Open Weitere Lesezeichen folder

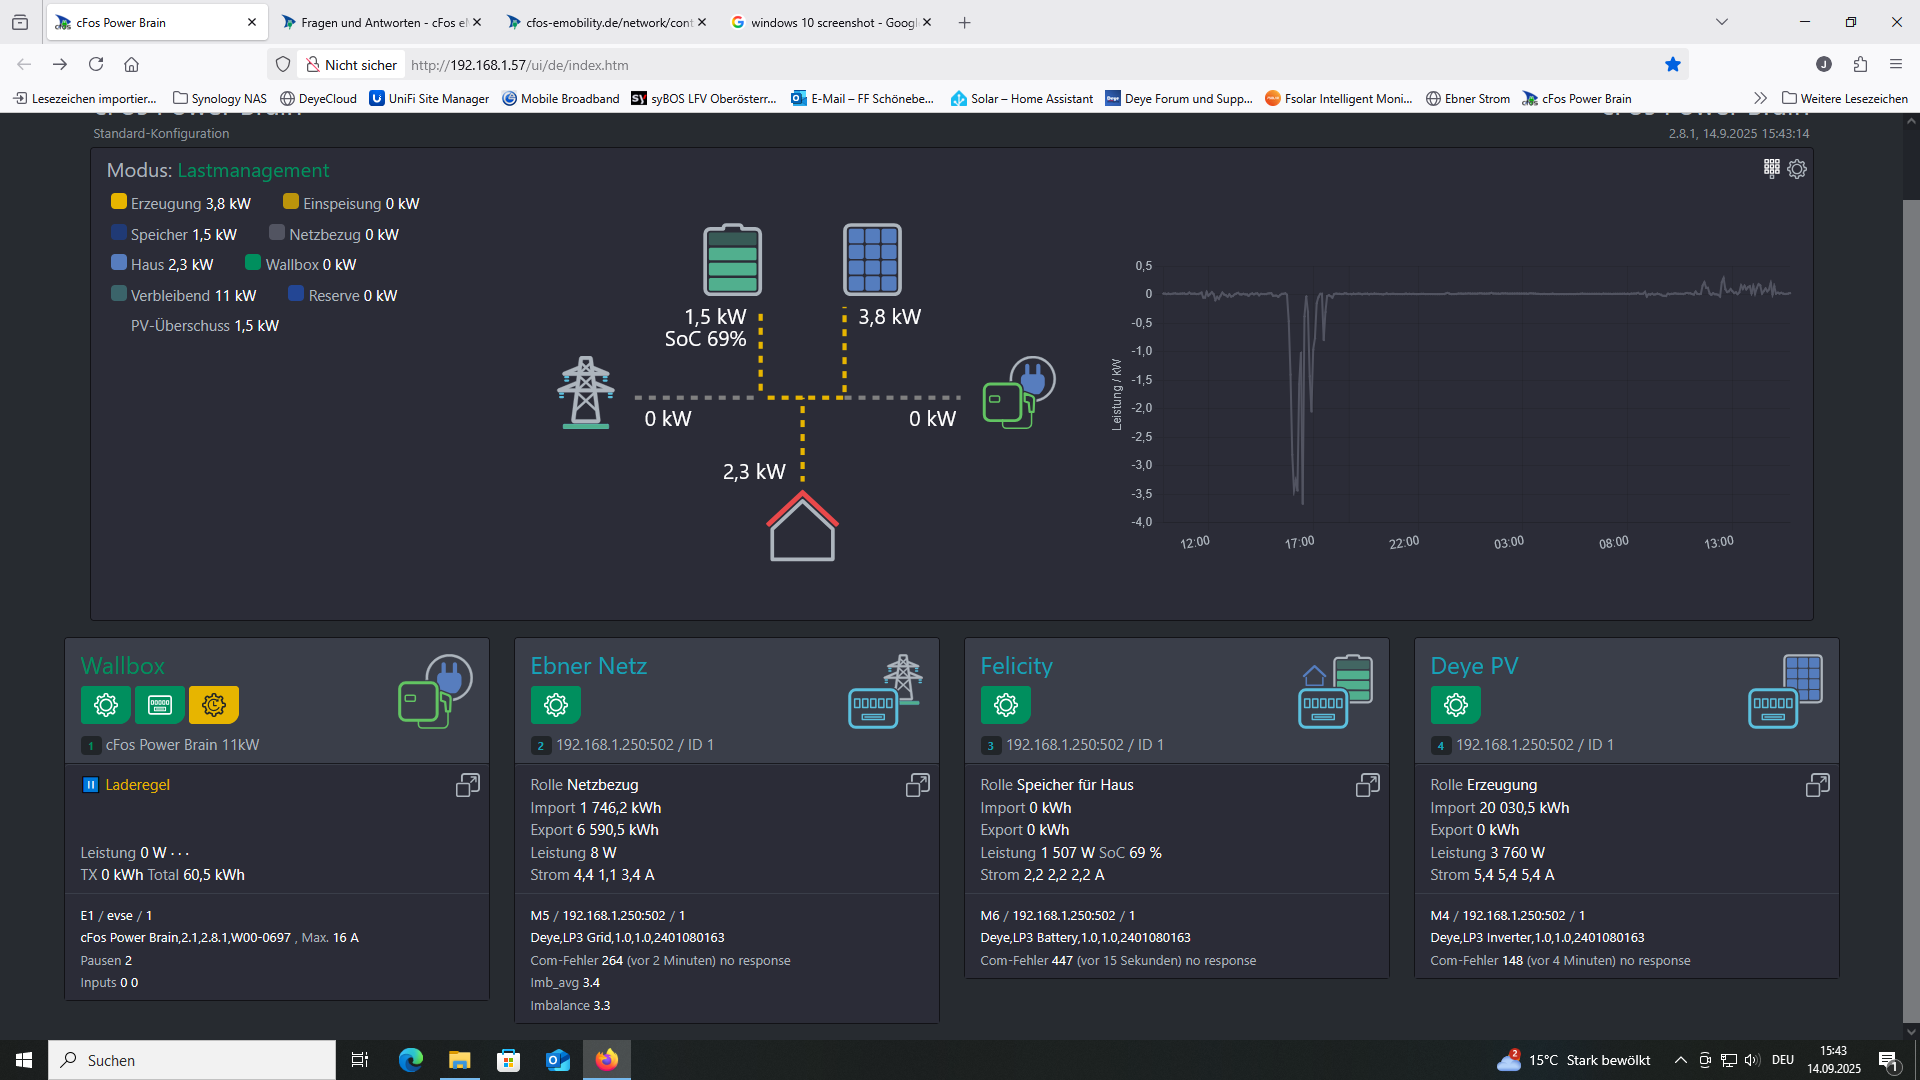[1845, 98]
